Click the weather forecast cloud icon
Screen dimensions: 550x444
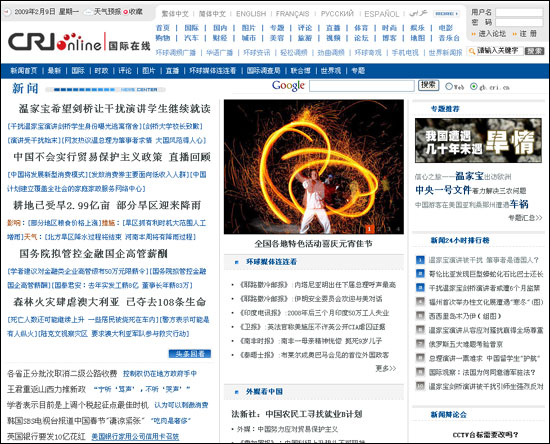[88, 12]
